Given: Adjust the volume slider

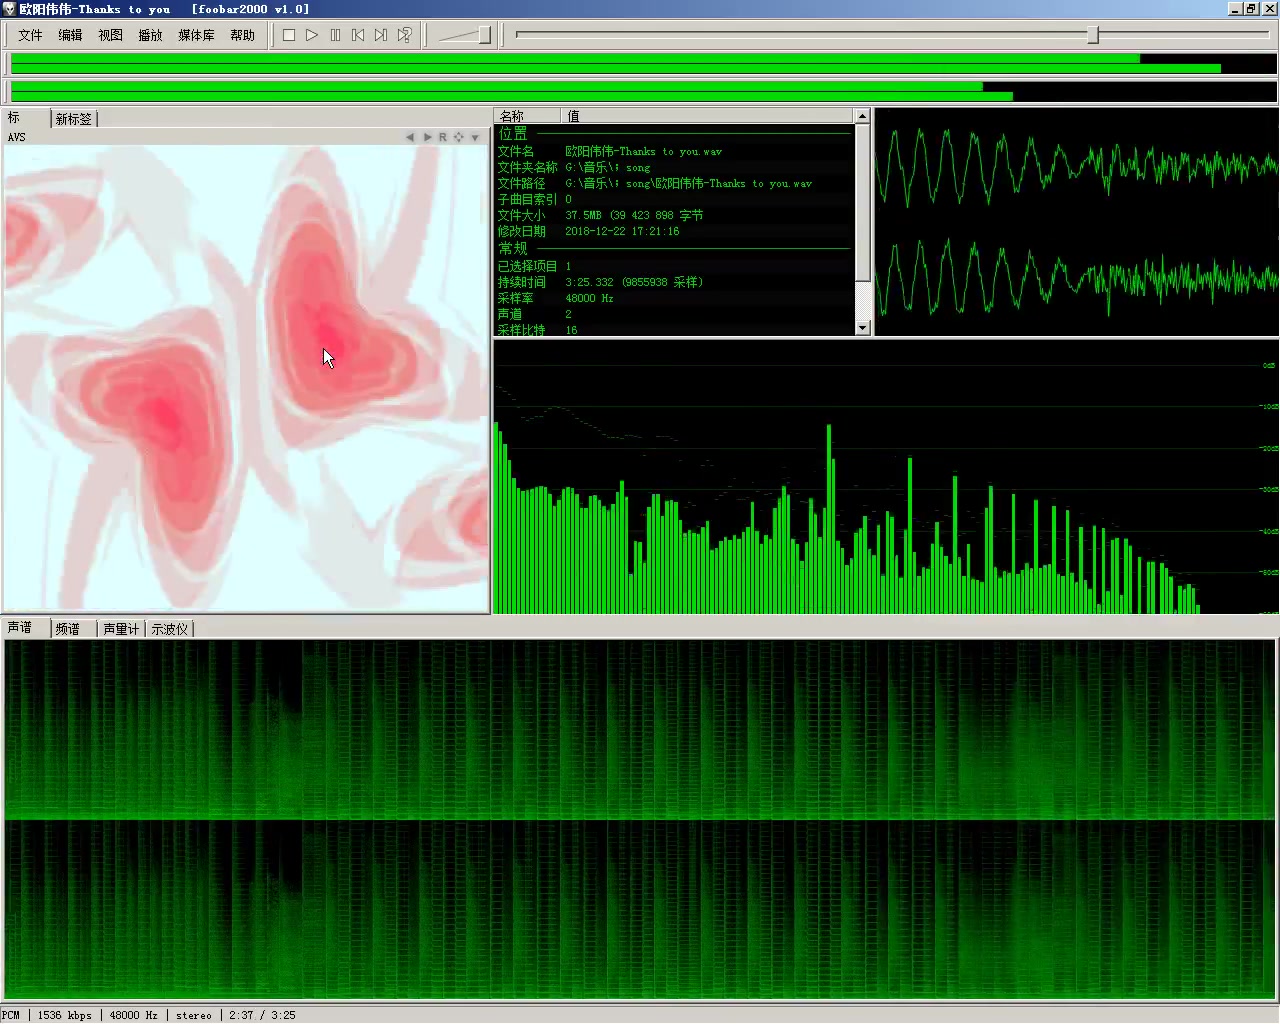Looking at the screenshot, I should 485,35.
